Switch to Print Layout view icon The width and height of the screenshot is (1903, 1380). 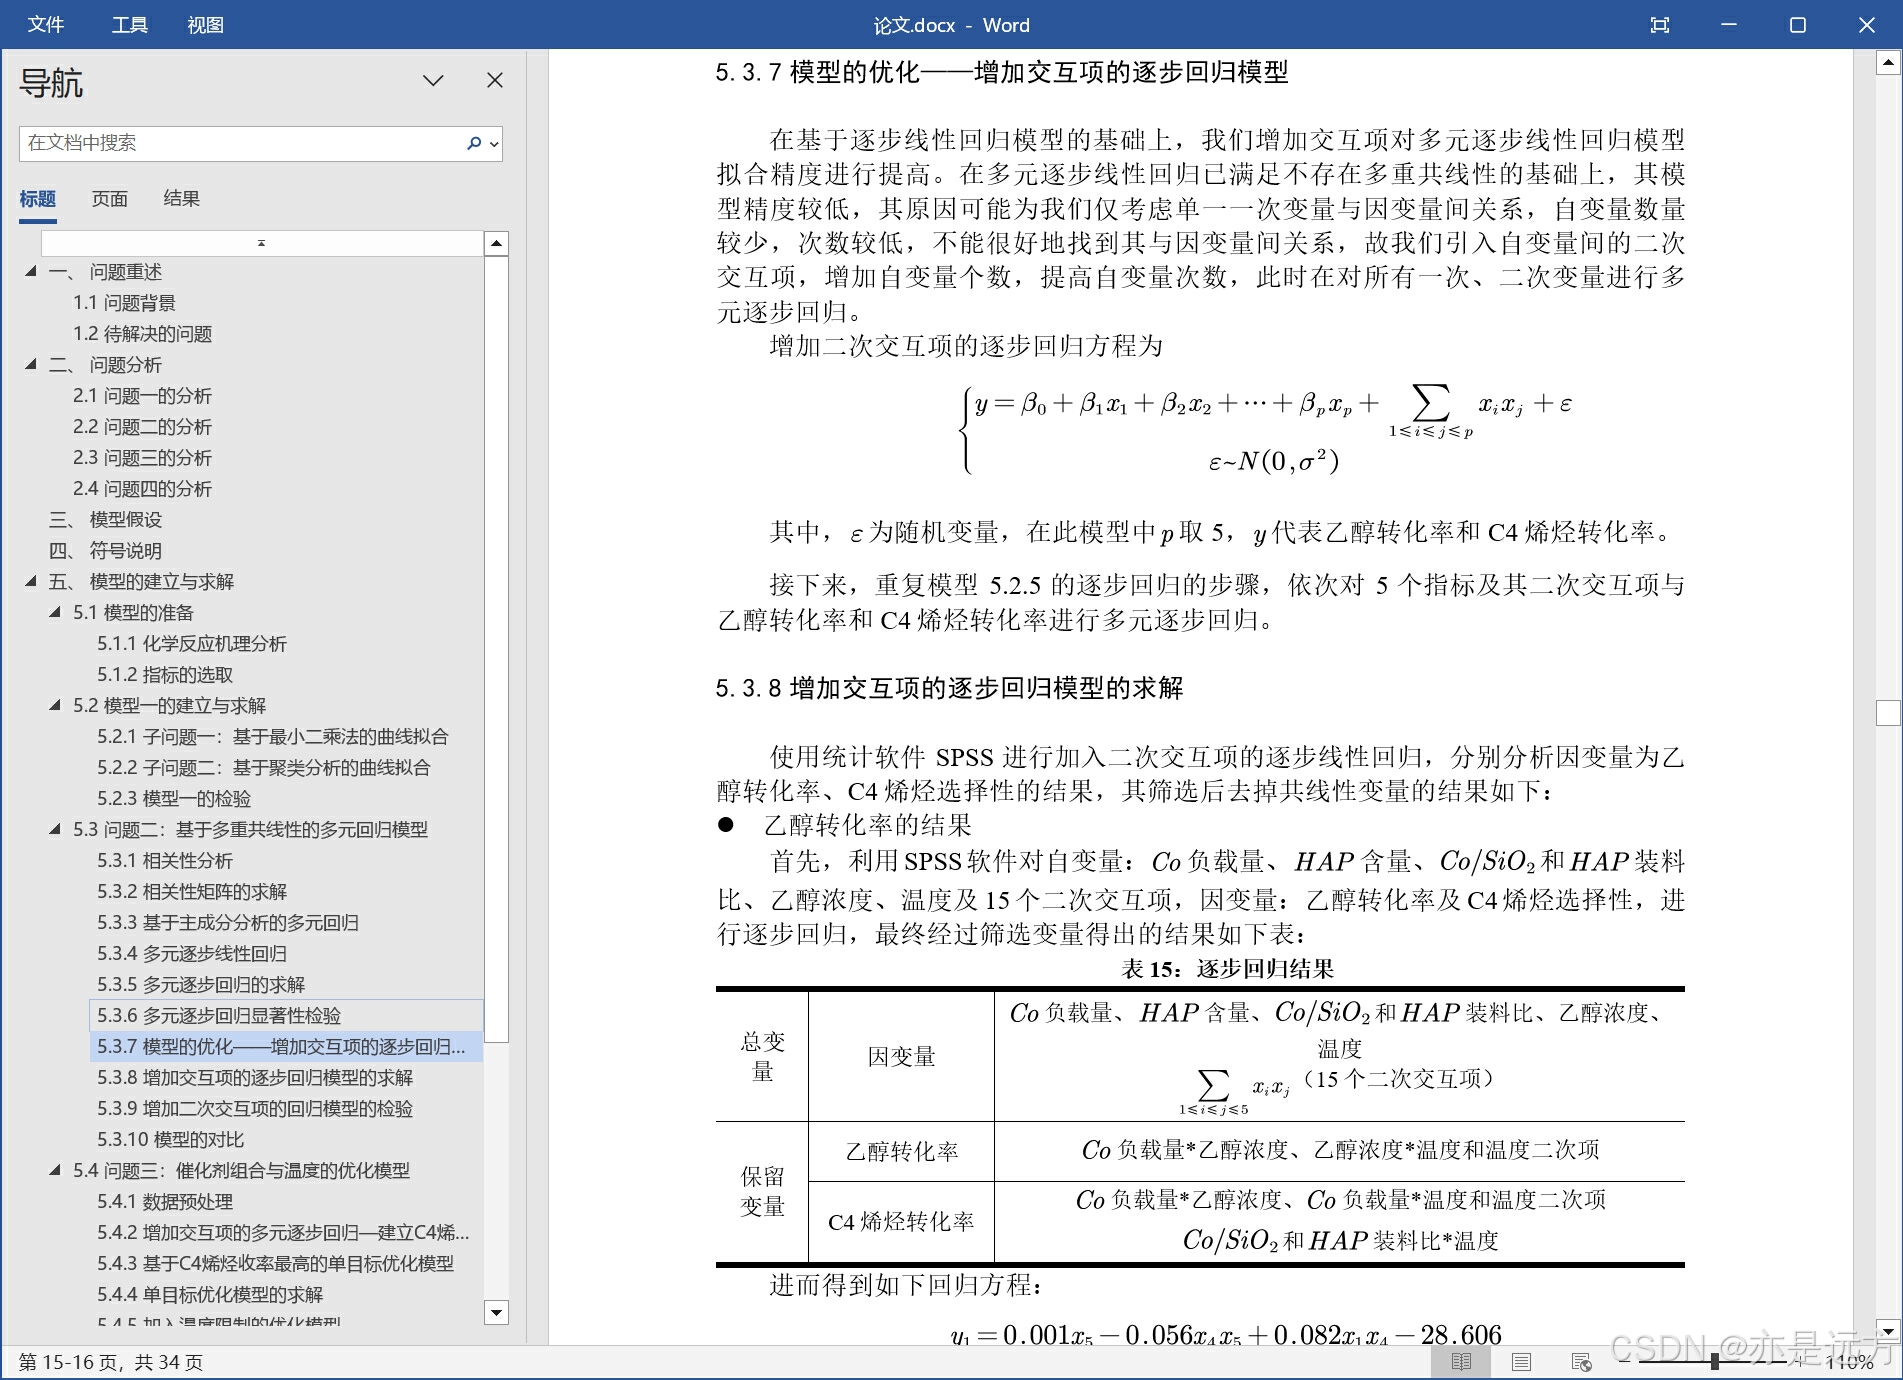click(x=1521, y=1362)
